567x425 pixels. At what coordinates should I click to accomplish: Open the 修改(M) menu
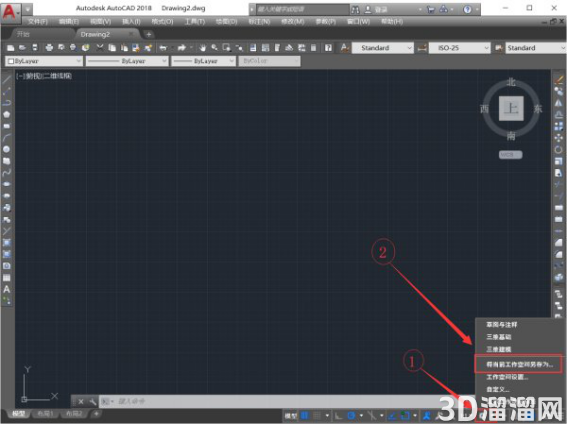[x=293, y=22]
